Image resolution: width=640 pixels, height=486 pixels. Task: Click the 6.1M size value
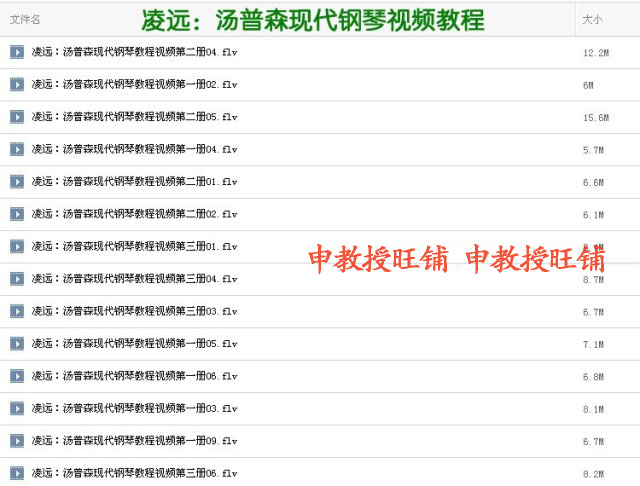click(x=593, y=215)
